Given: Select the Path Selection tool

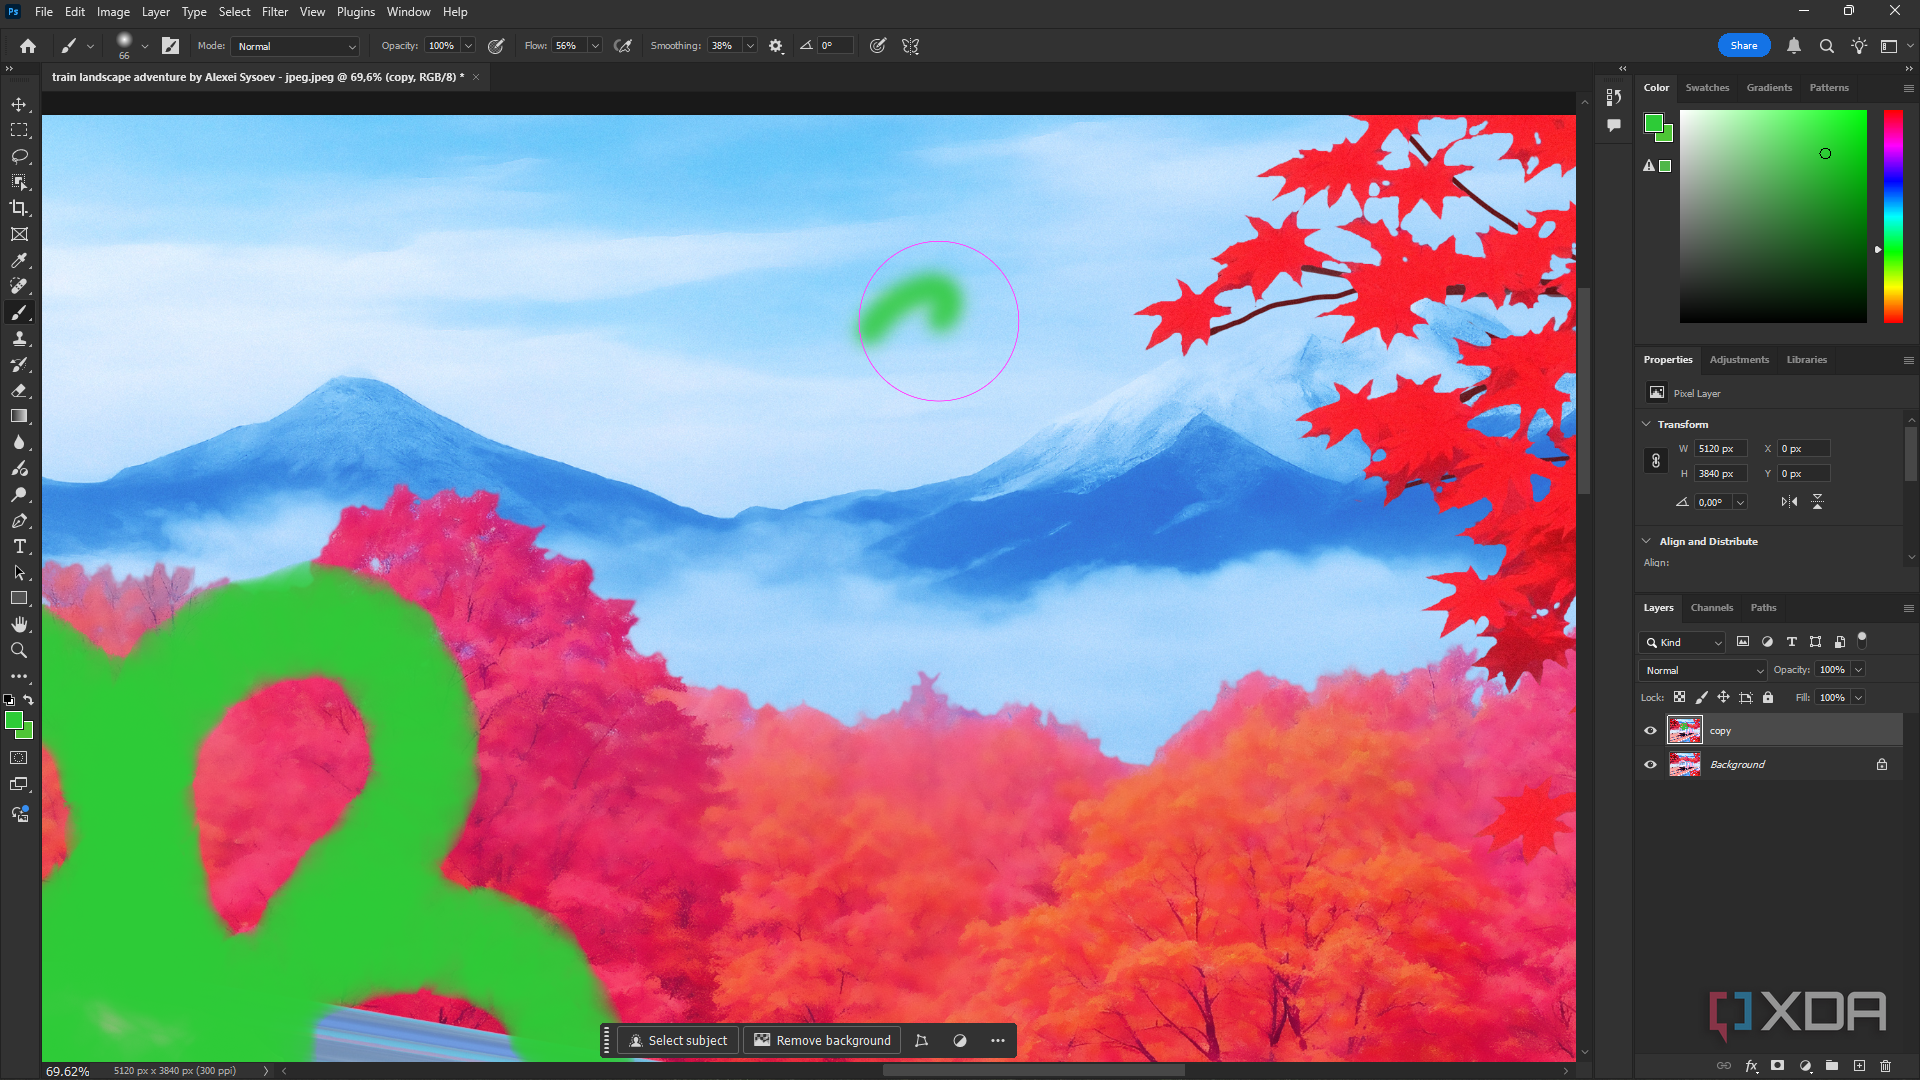Looking at the screenshot, I should (x=19, y=573).
